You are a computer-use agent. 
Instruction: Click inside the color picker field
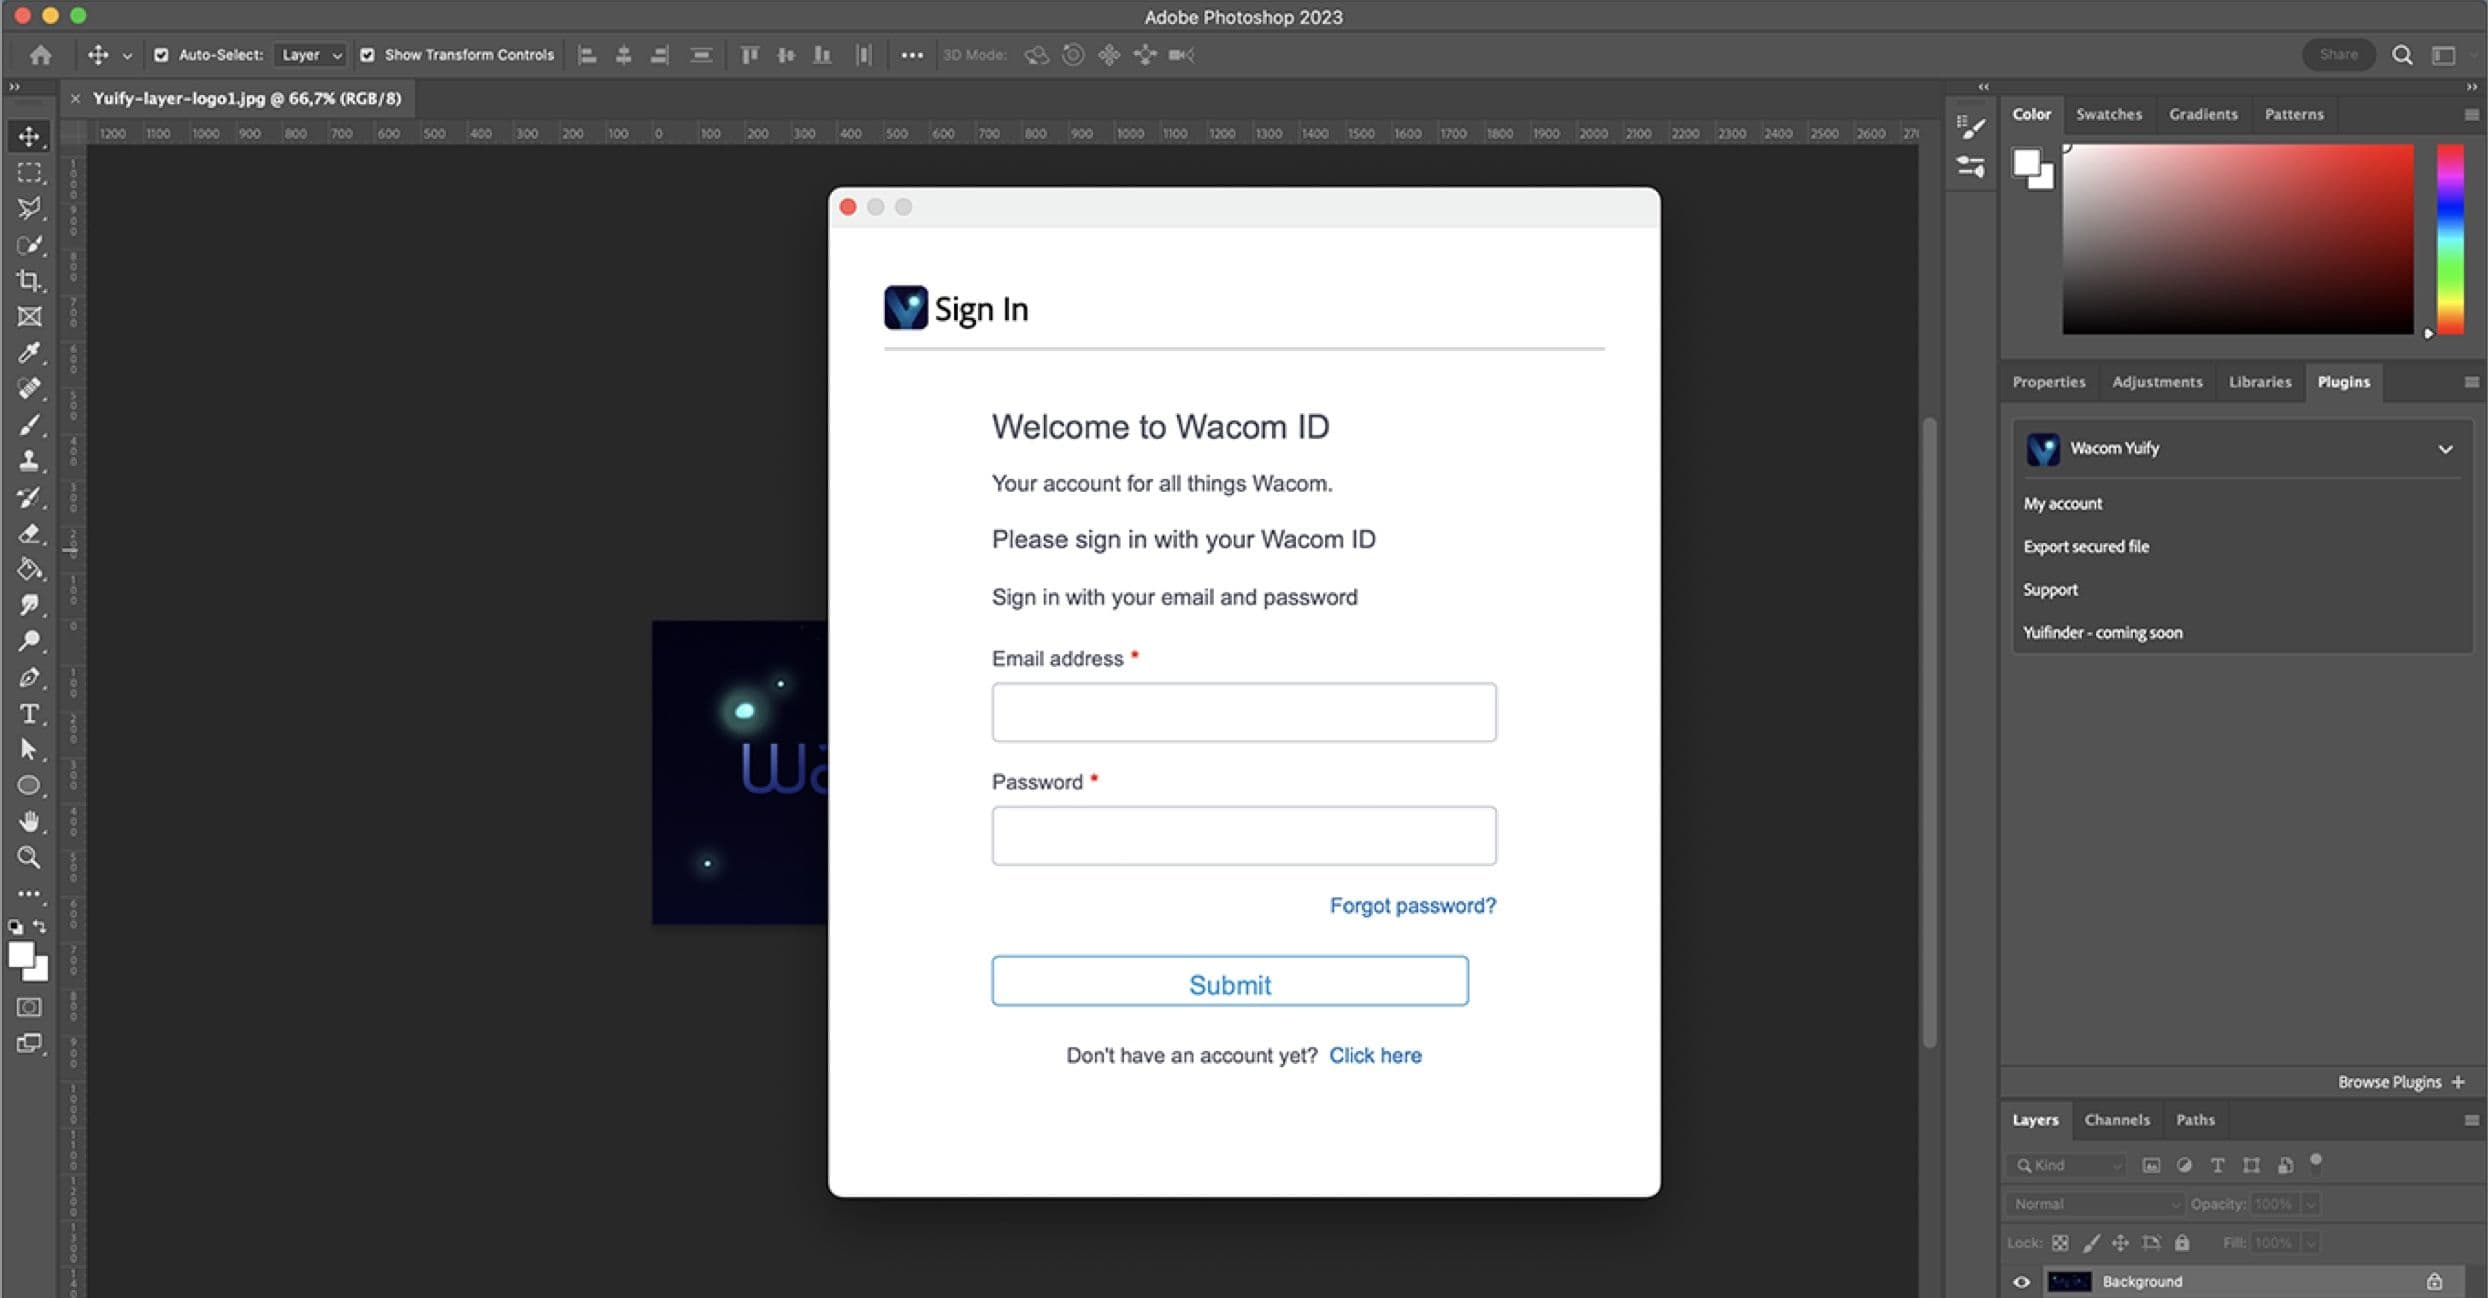tap(2238, 239)
